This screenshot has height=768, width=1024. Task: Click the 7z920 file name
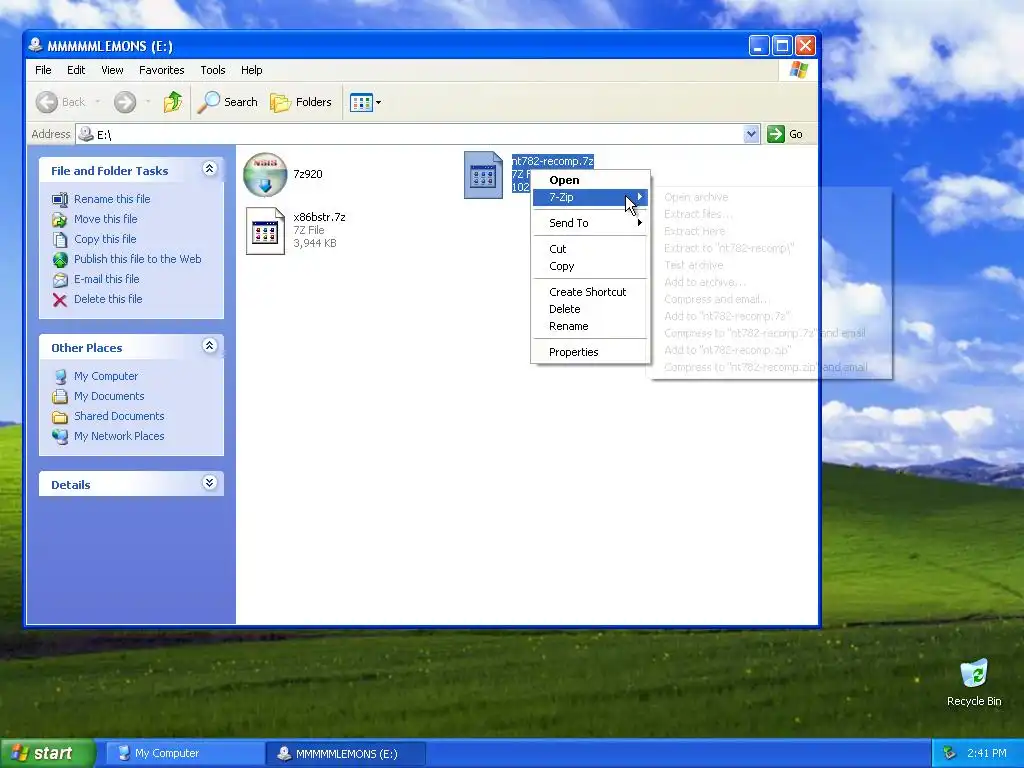308,174
